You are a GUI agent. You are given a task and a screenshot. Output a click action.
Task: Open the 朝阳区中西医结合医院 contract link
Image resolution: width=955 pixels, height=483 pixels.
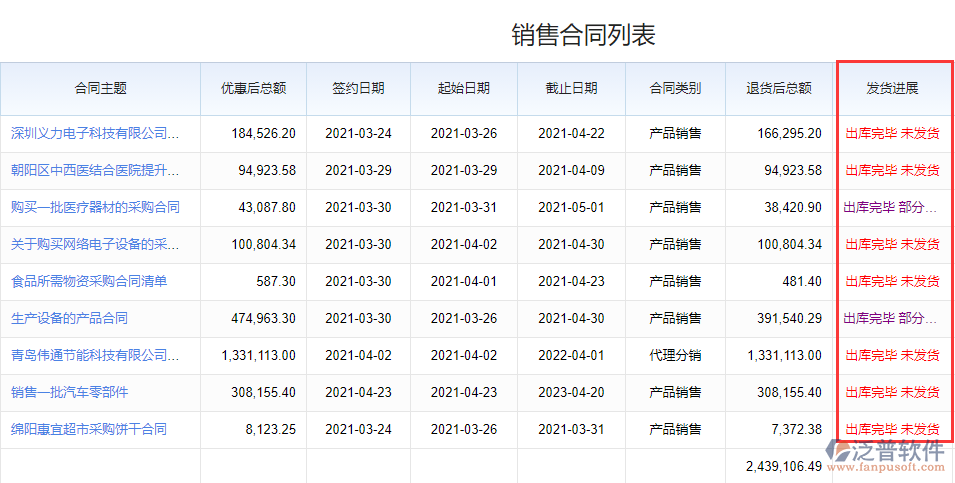[x=95, y=170]
